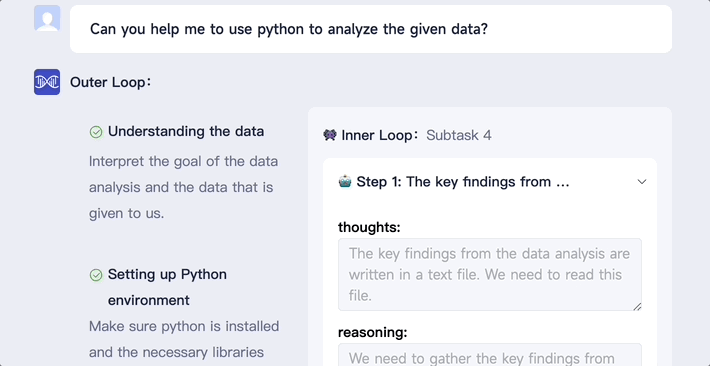Click the user message about analyzing data
Screen dimensions: 710x366
point(289,29)
